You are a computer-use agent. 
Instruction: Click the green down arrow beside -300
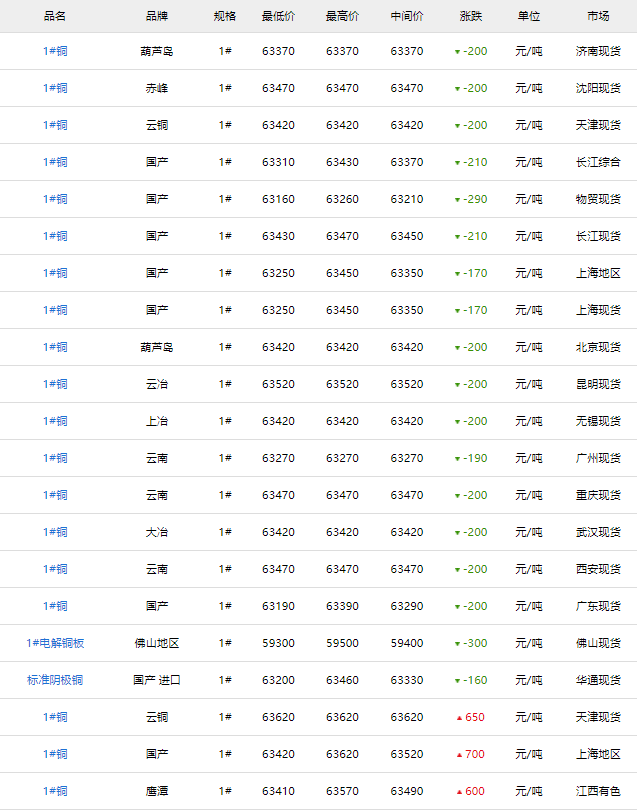457,644
